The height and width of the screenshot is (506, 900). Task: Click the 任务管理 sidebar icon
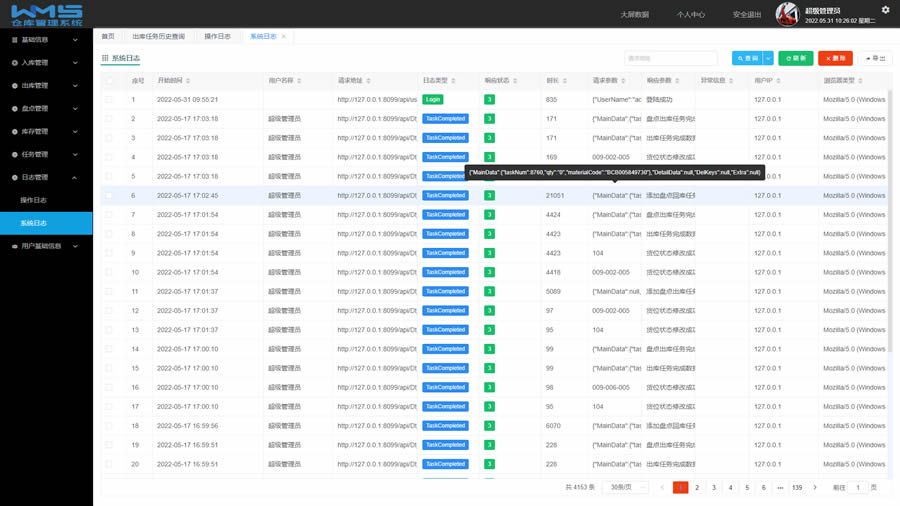(x=14, y=154)
